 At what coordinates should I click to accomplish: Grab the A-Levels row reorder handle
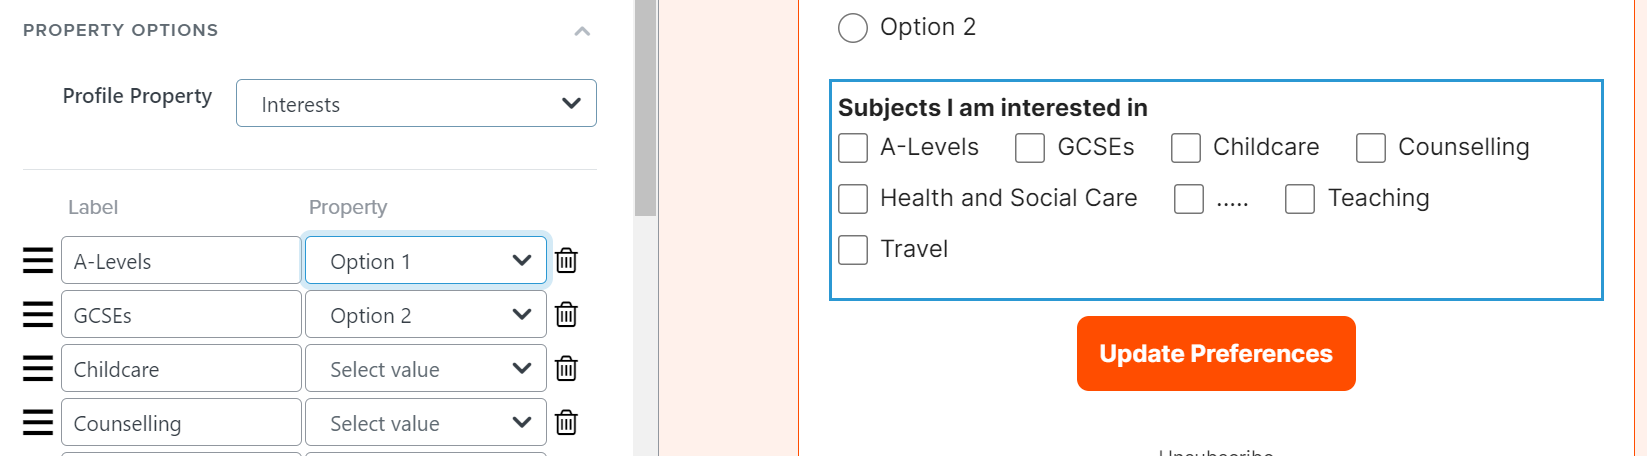(x=38, y=261)
